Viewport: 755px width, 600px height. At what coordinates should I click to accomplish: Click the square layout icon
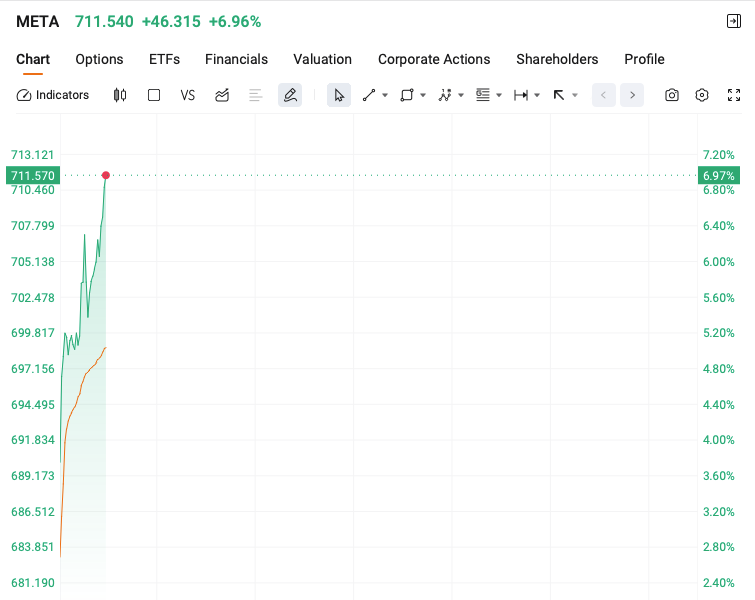154,95
